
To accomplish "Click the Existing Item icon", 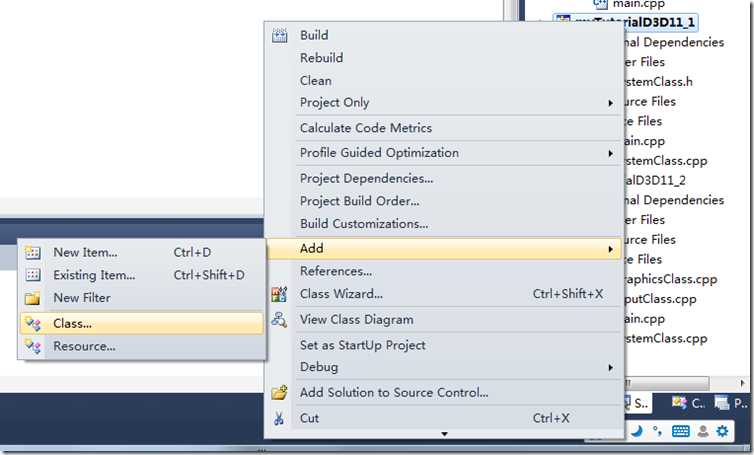I will pos(33,275).
